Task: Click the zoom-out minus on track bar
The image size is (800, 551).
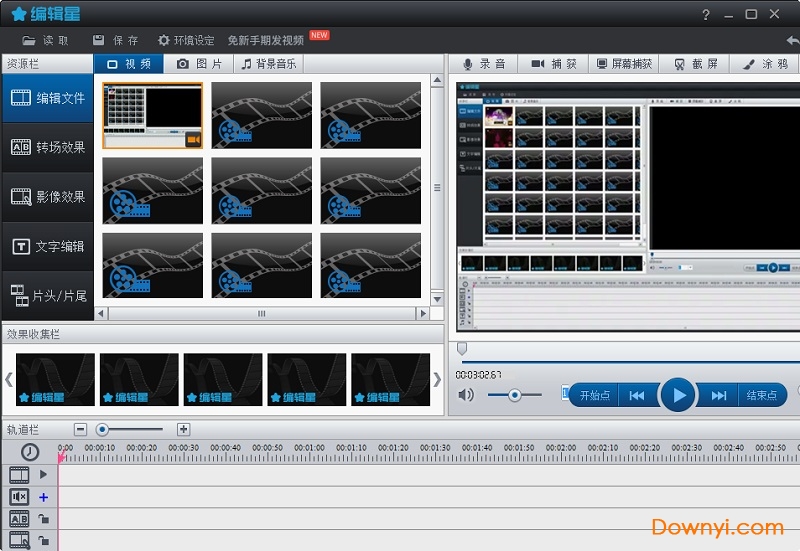Action: (x=80, y=429)
